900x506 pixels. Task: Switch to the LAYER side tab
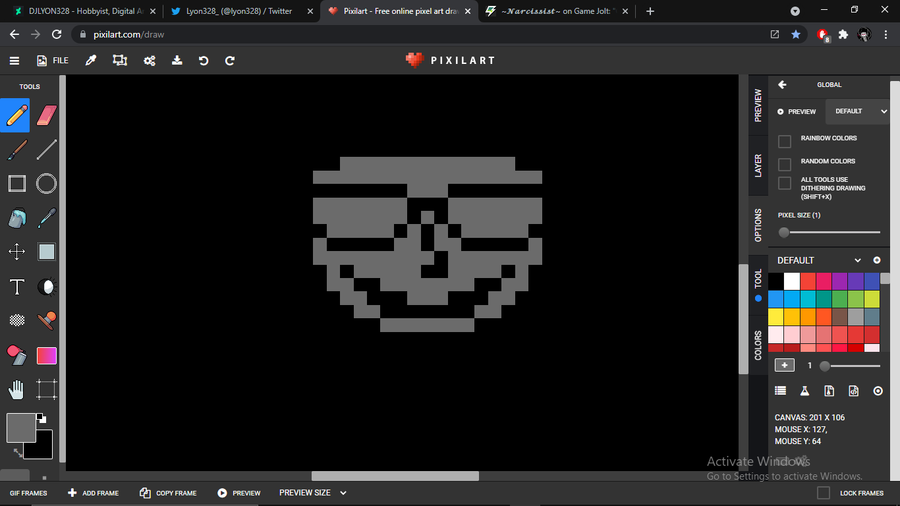tap(758, 166)
